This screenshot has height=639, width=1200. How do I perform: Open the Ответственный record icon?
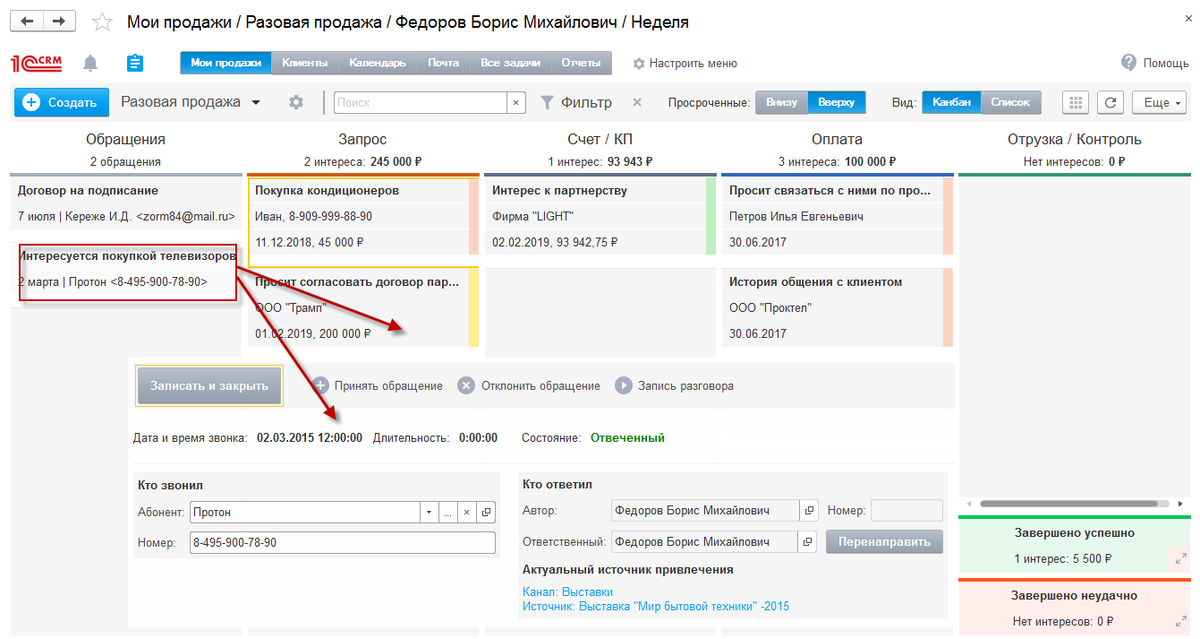pyautogui.click(x=810, y=542)
